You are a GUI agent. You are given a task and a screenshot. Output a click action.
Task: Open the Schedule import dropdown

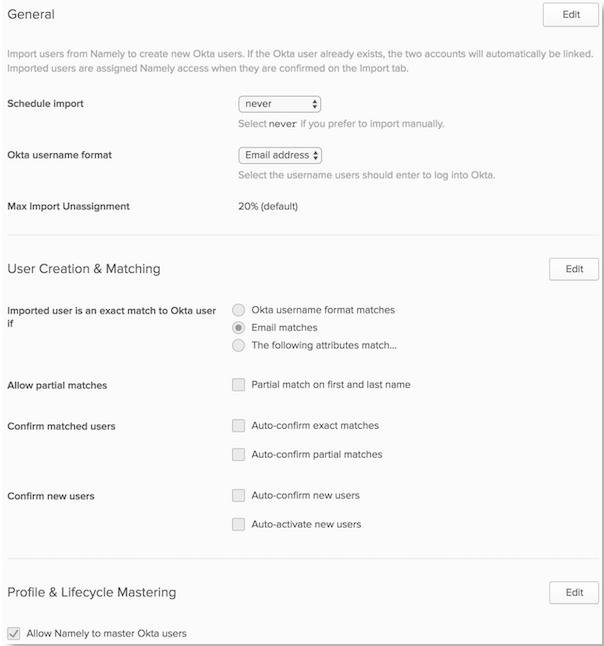(280, 104)
